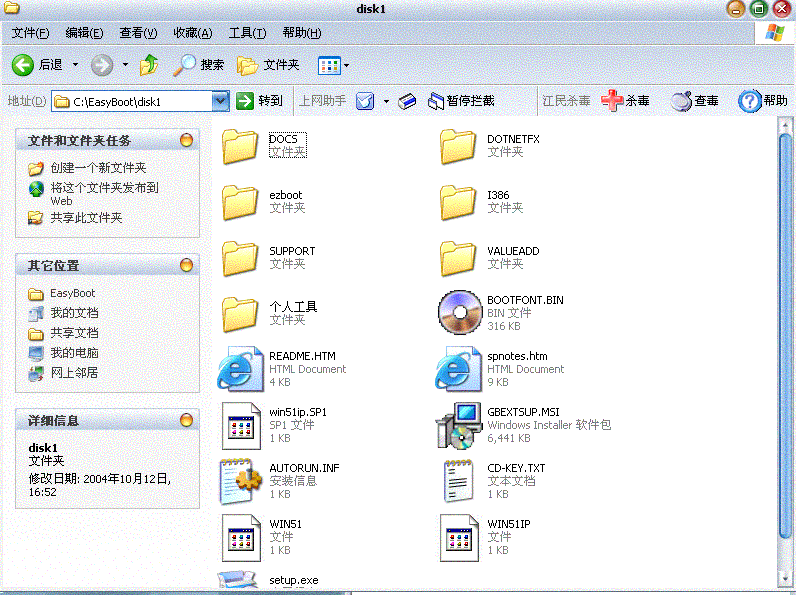This screenshot has height=595, width=796.
Task: Click the Back (后退) arrow button
Action: 23,65
